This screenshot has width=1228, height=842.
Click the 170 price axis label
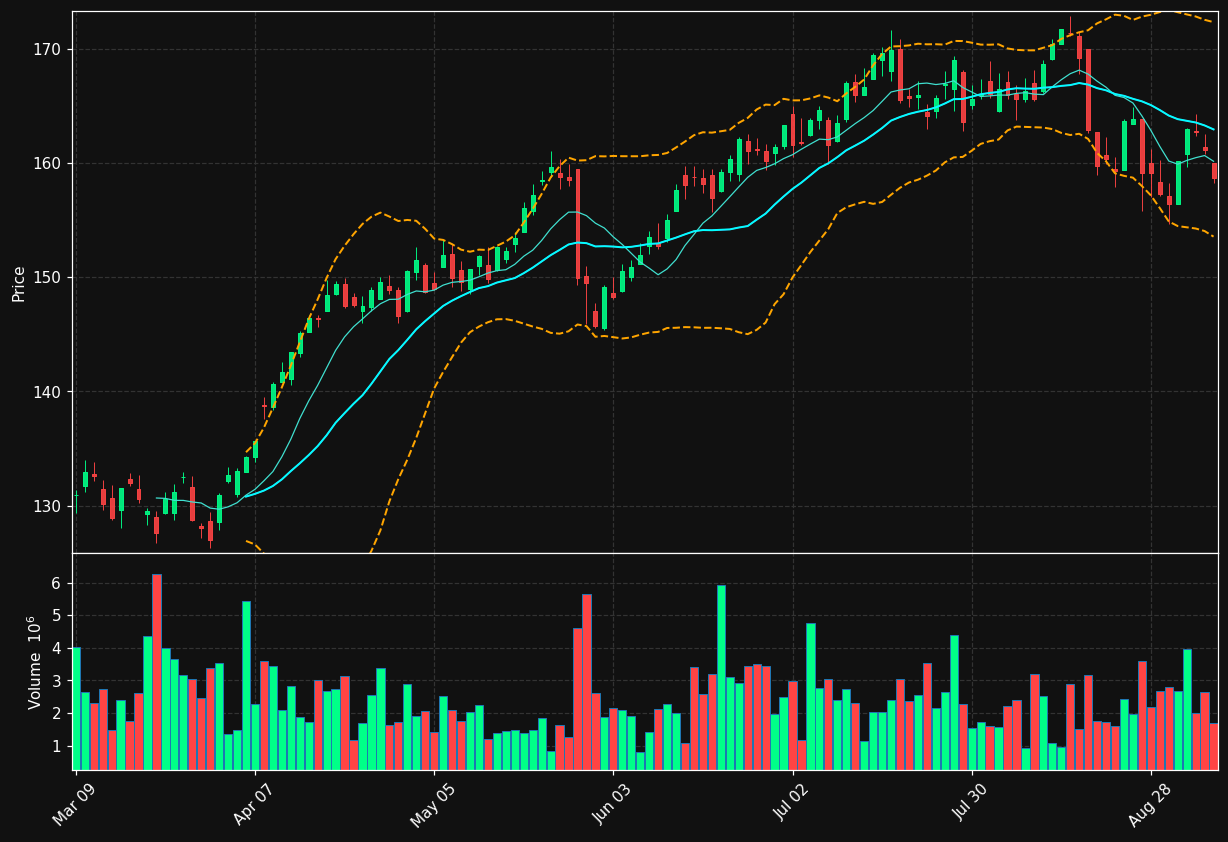tap(48, 49)
